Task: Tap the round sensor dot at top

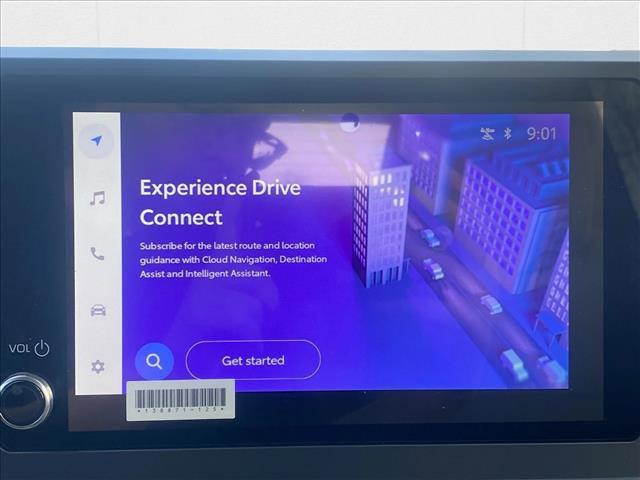Action: pos(349,122)
